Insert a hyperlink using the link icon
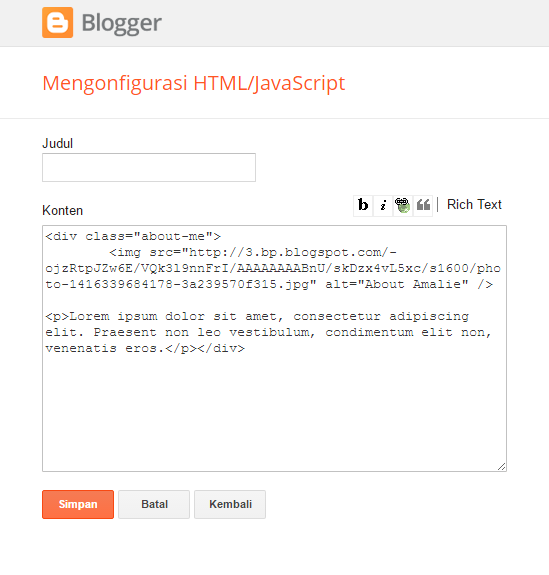The height and width of the screenshot is (575, 549). (403, 205)
